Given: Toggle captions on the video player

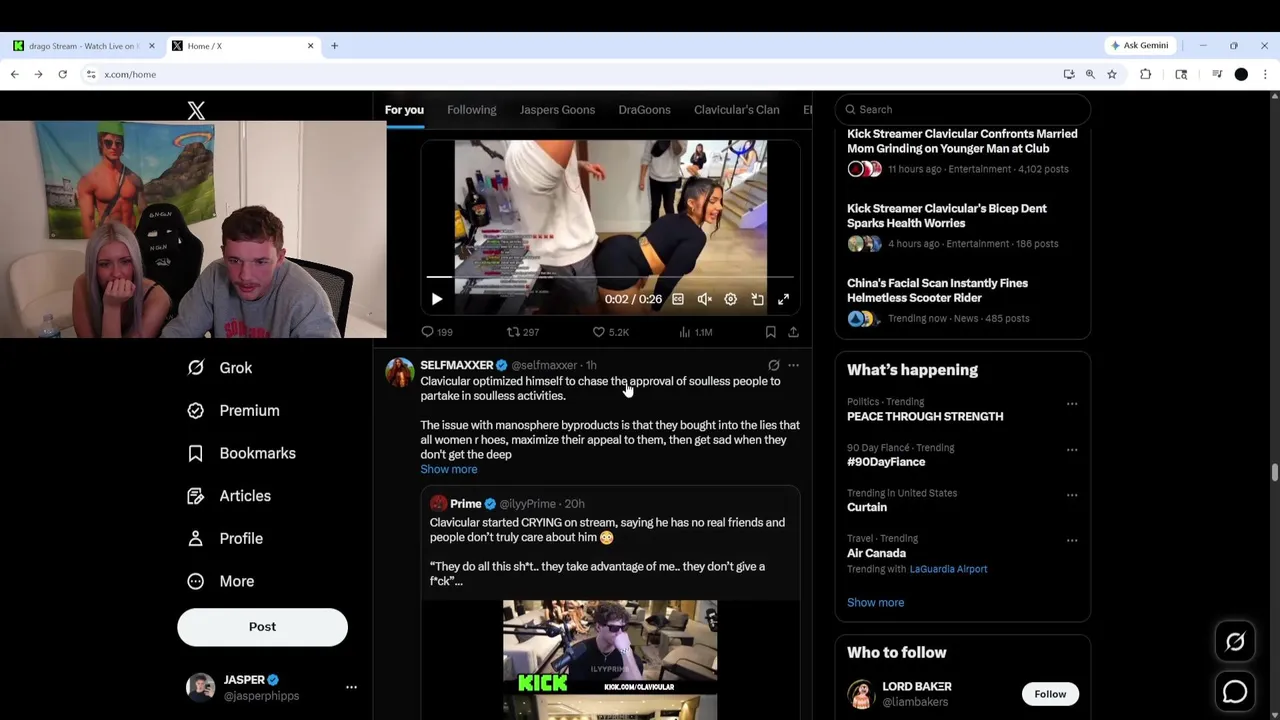Looking at the screenshot, I should coord(678,299).
